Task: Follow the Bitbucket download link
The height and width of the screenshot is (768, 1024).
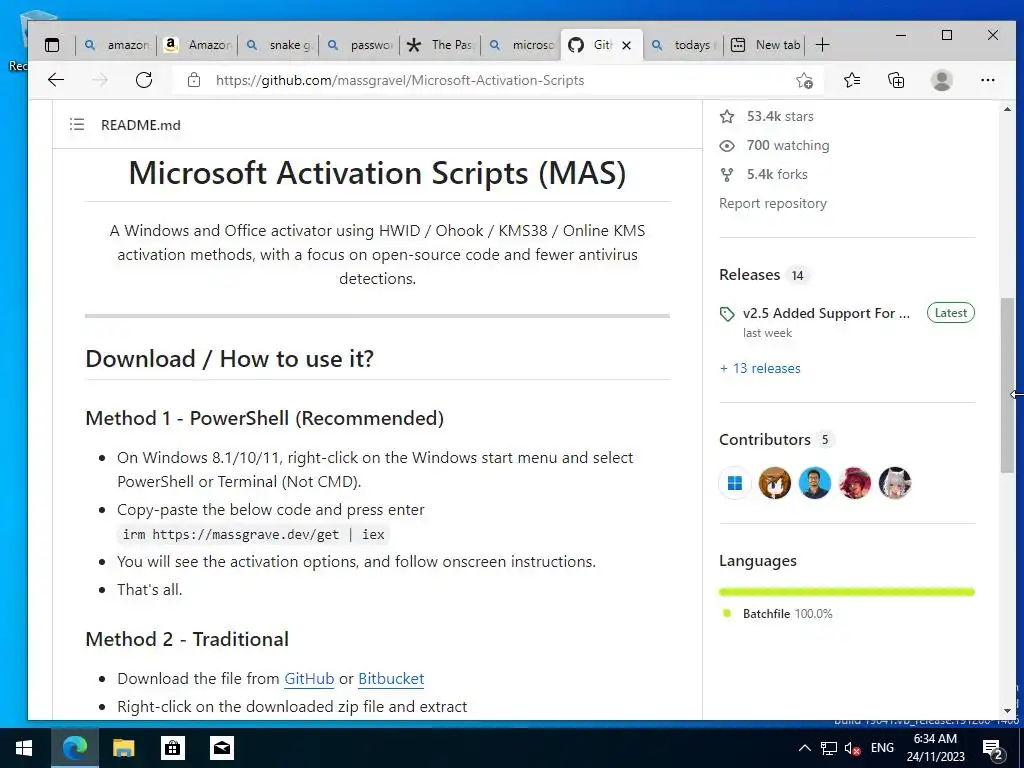Action: tap(391, 679)
